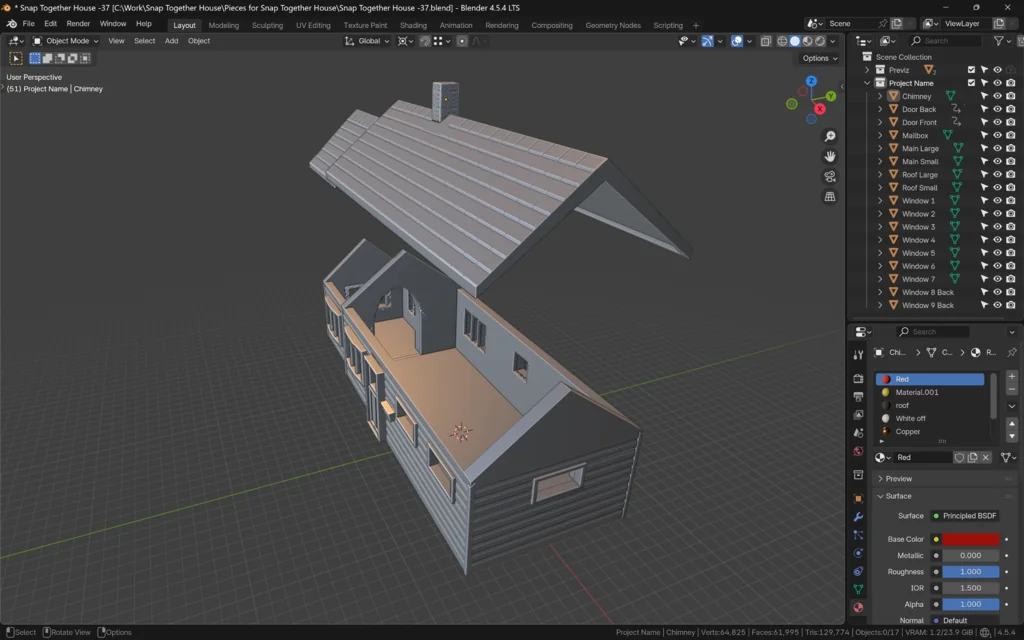1024x640 pixels.
Task: Hide the Chimney object in the outliner
Action: pyautogui.click(x=997, y=96)
